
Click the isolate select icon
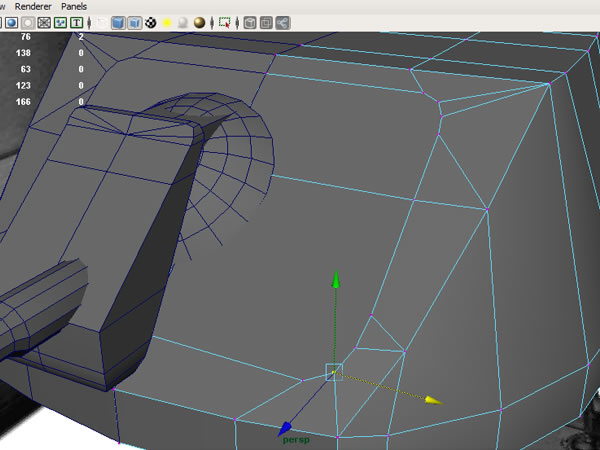(226, 22)
